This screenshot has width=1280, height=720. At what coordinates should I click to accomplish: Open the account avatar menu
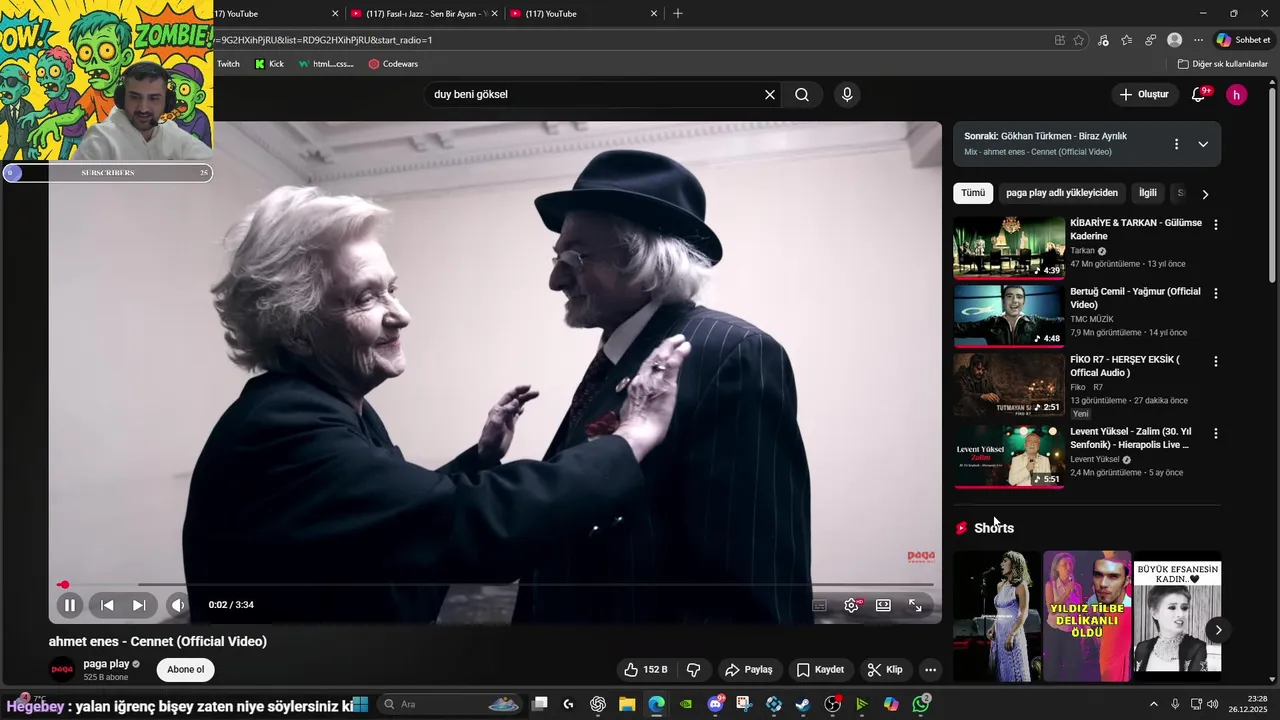1237,95
